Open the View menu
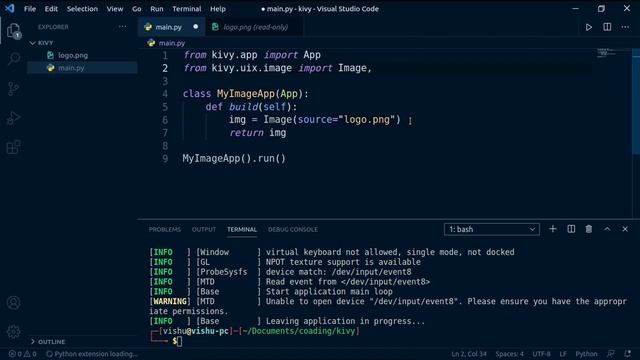The height and width of the screenshot is (360, 640). tap(115, 9)
